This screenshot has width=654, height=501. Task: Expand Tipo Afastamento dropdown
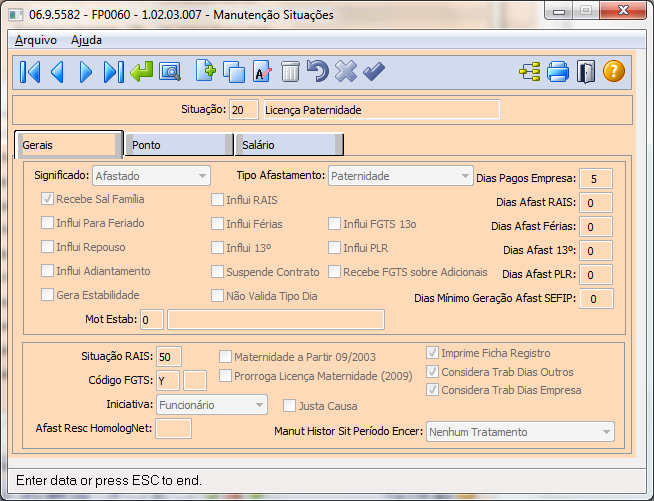pos(400,176)
